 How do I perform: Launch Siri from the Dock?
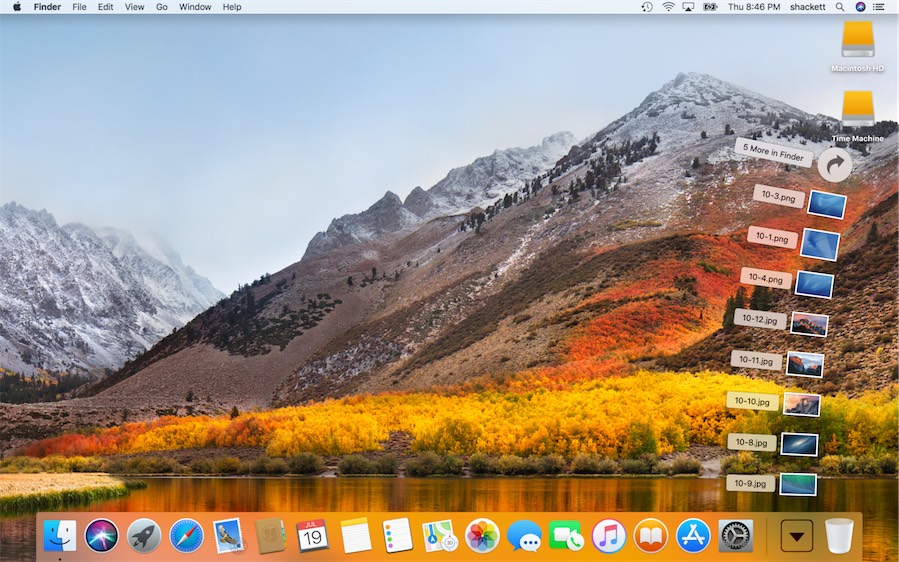pos(101,536)
